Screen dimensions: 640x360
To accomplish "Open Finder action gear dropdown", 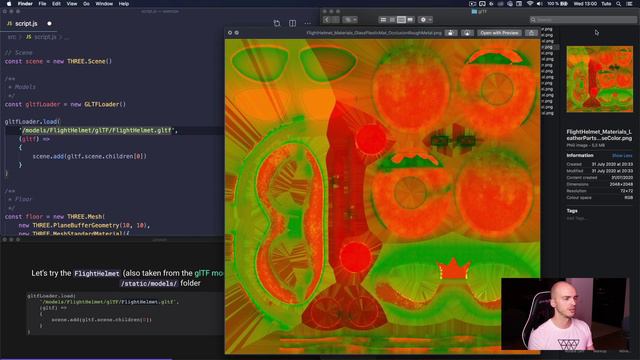I will [426, 20].
